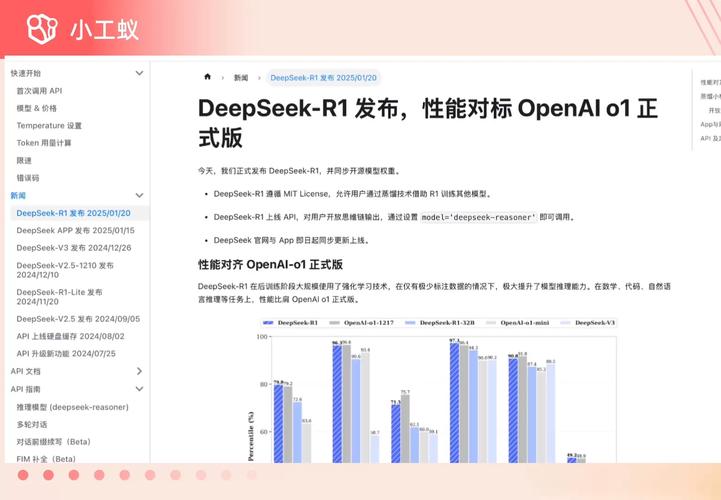Open DeepSeek-R1-Lite 发布 2024/11/20

[x=60, y=297]
